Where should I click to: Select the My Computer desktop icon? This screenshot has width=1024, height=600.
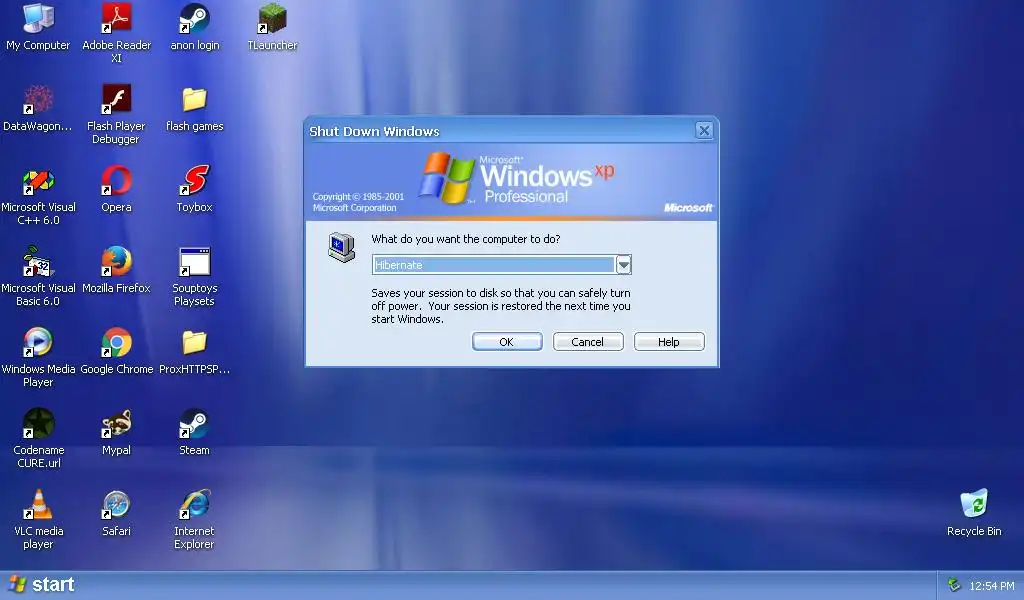38,19
